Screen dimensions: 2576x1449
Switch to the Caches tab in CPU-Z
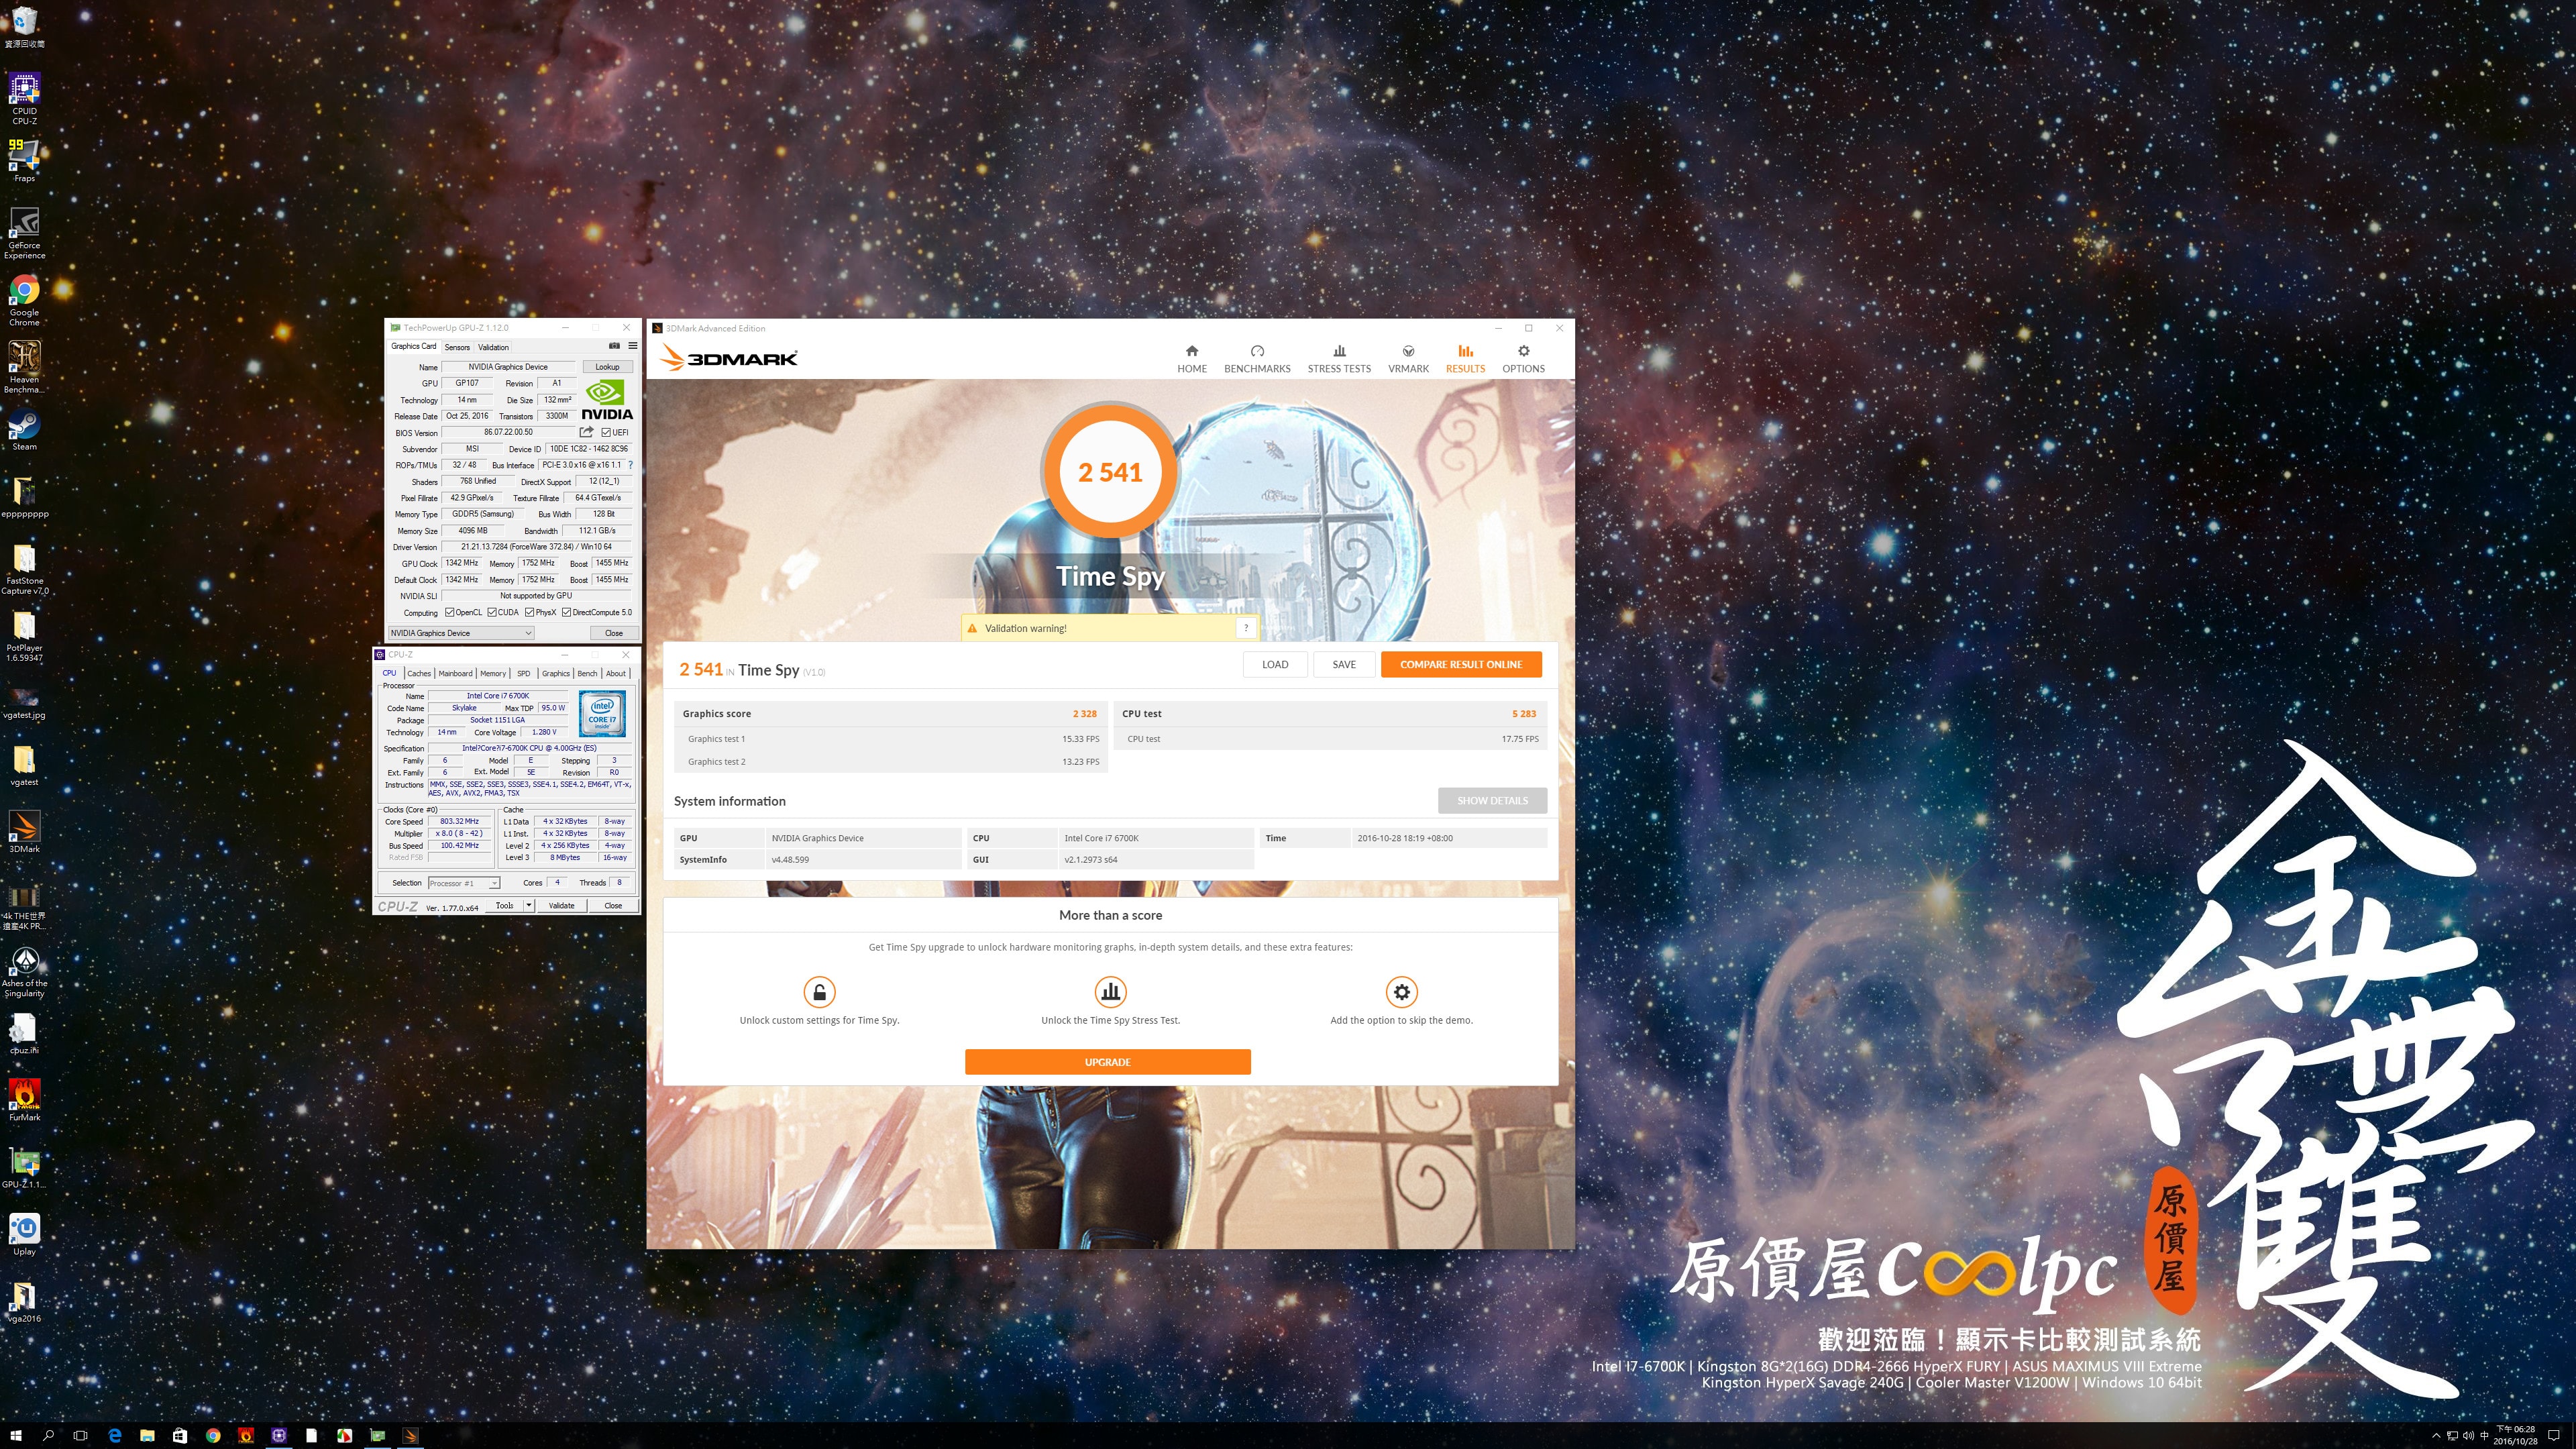pos(419,673)
